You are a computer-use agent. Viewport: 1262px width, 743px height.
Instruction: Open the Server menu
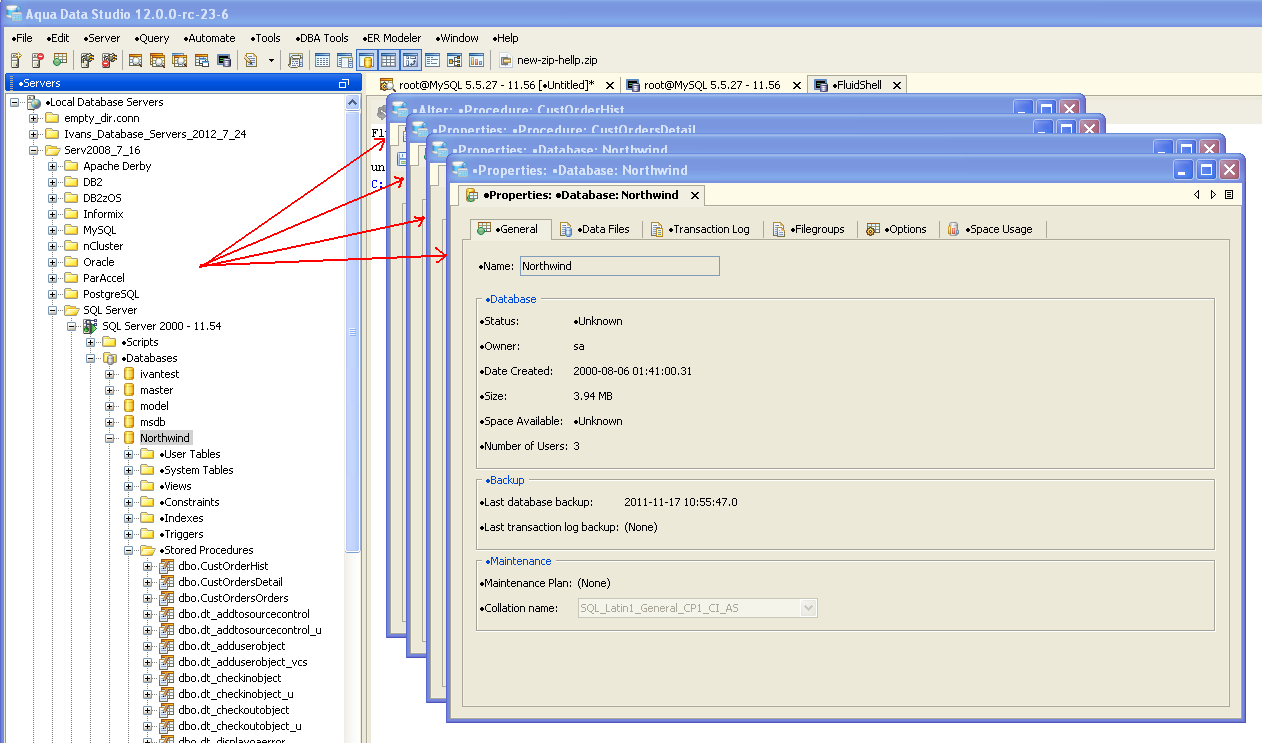coord(102,38)
